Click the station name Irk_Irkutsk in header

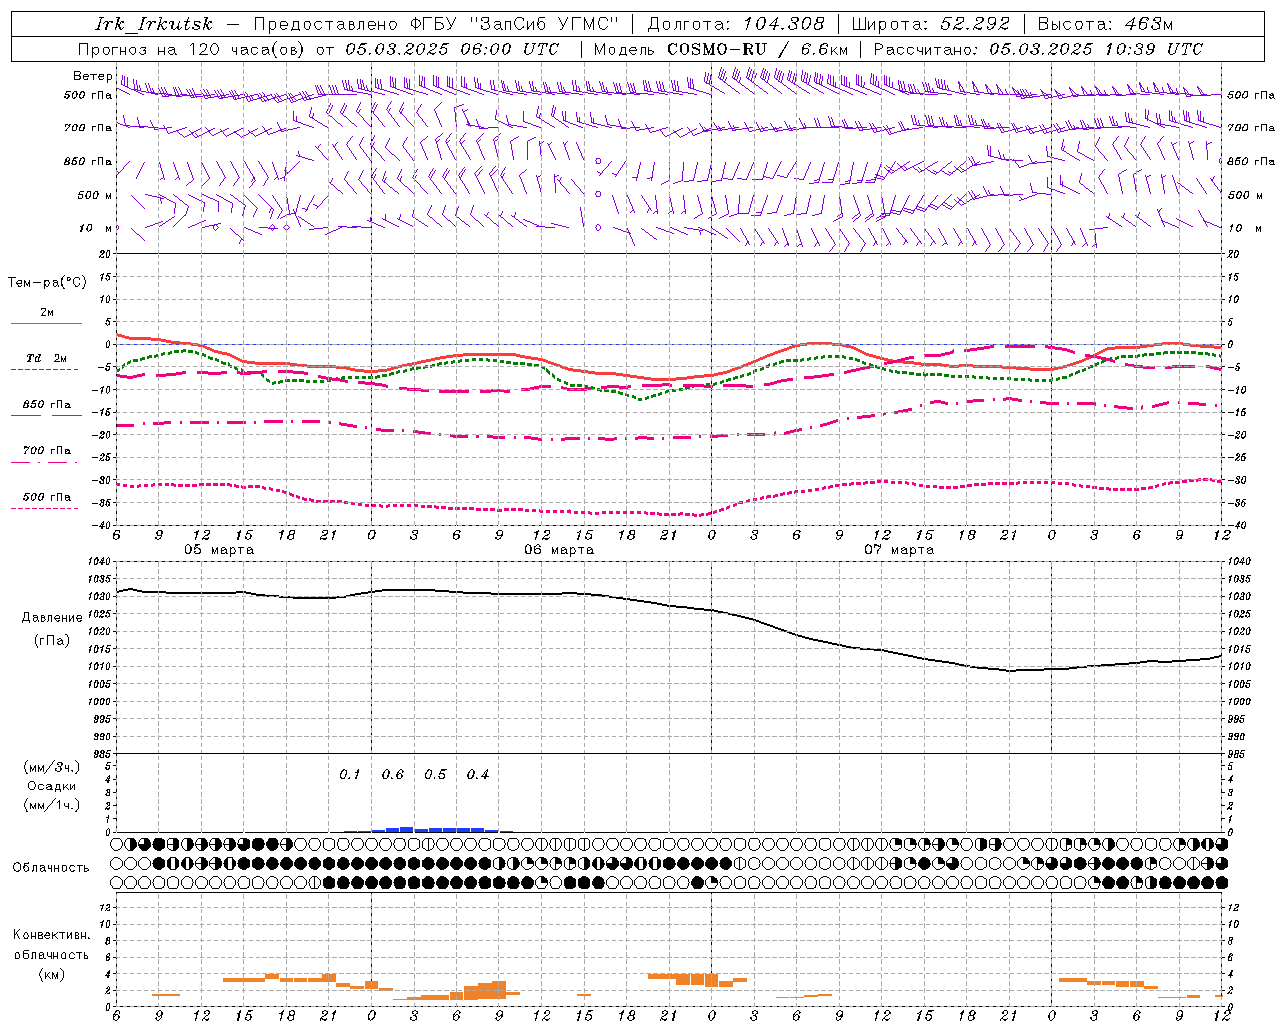154,24
